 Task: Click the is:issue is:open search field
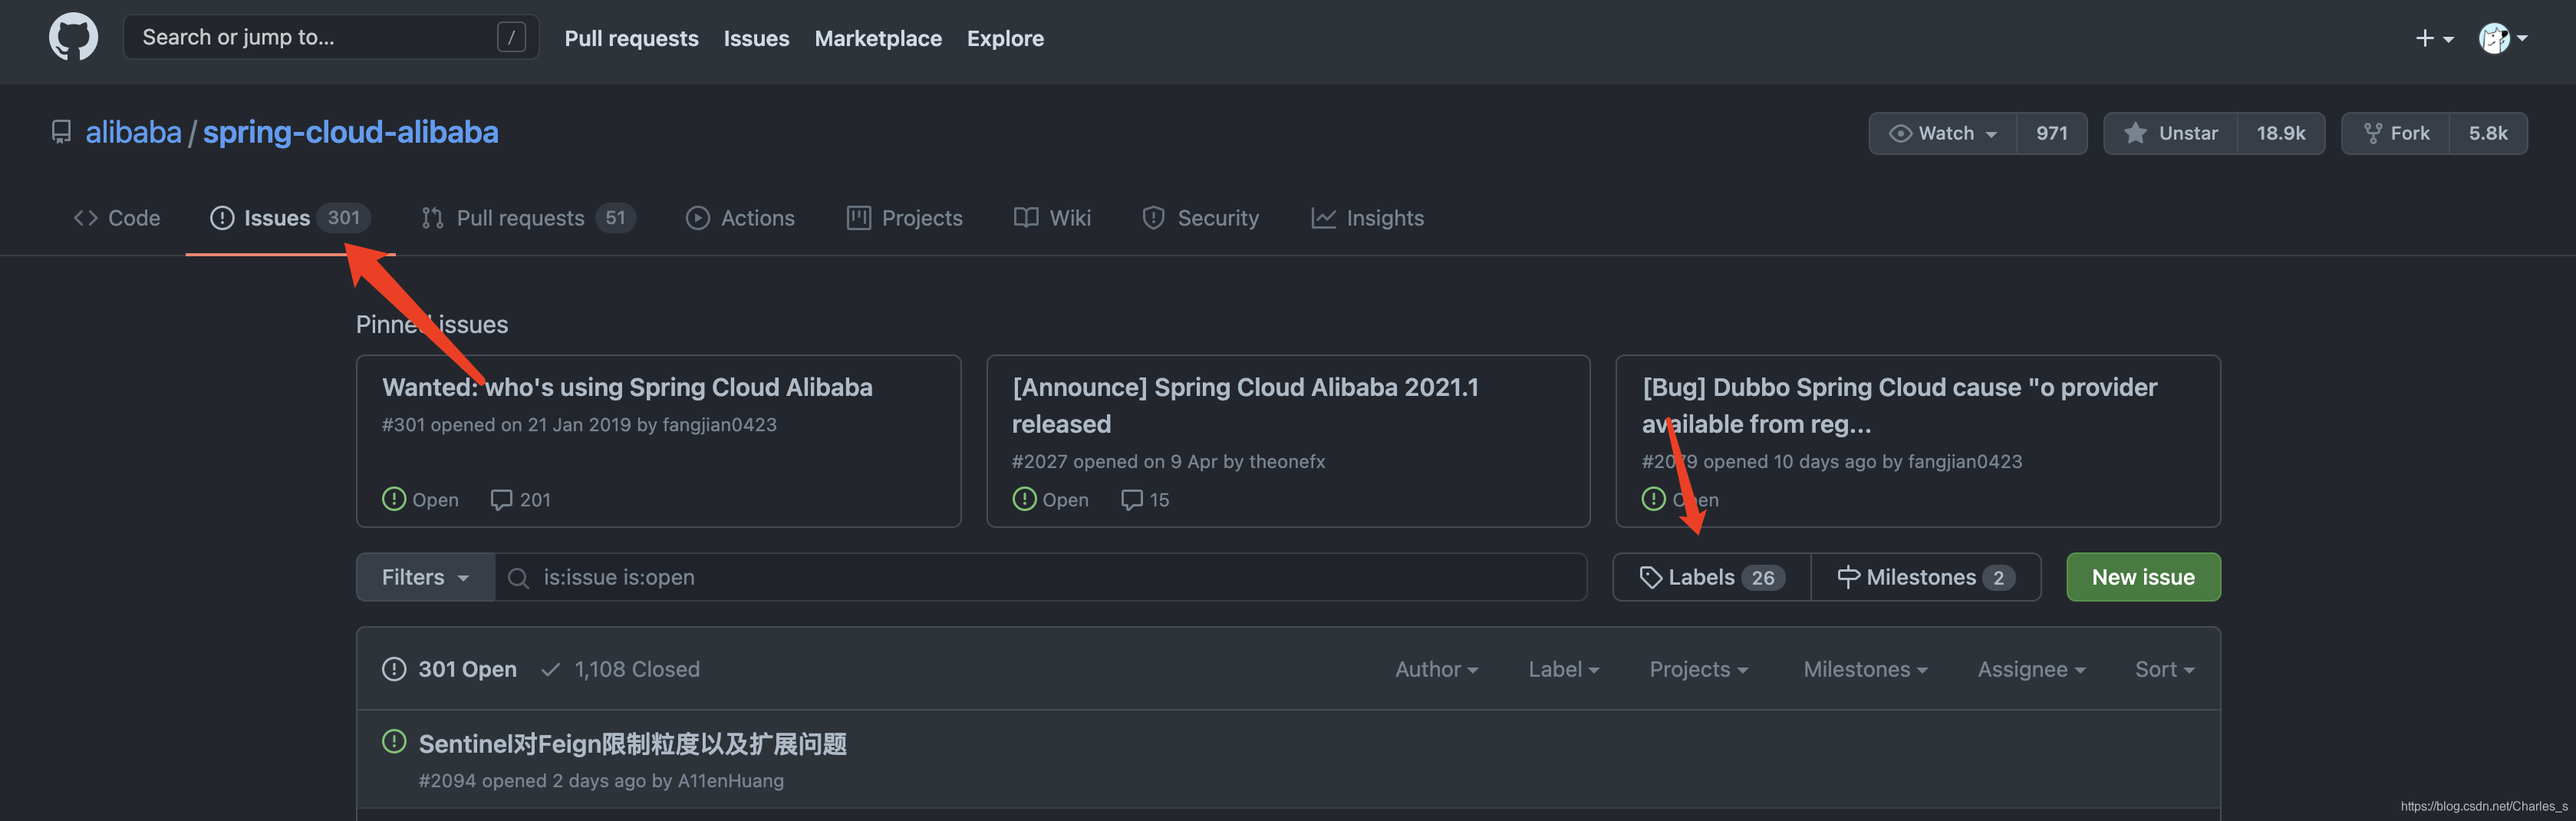[x=1040, y=577]
